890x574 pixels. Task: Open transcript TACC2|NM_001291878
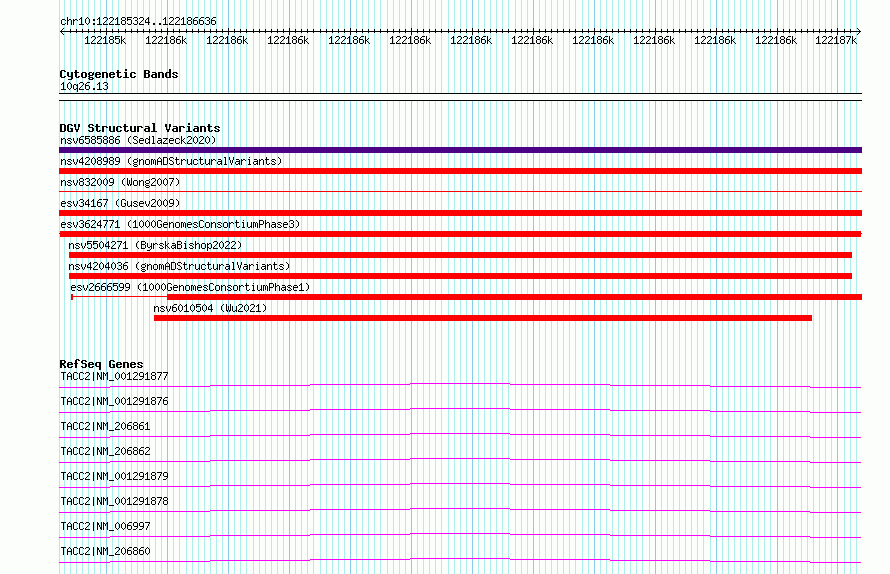click(x=114, y=501)
